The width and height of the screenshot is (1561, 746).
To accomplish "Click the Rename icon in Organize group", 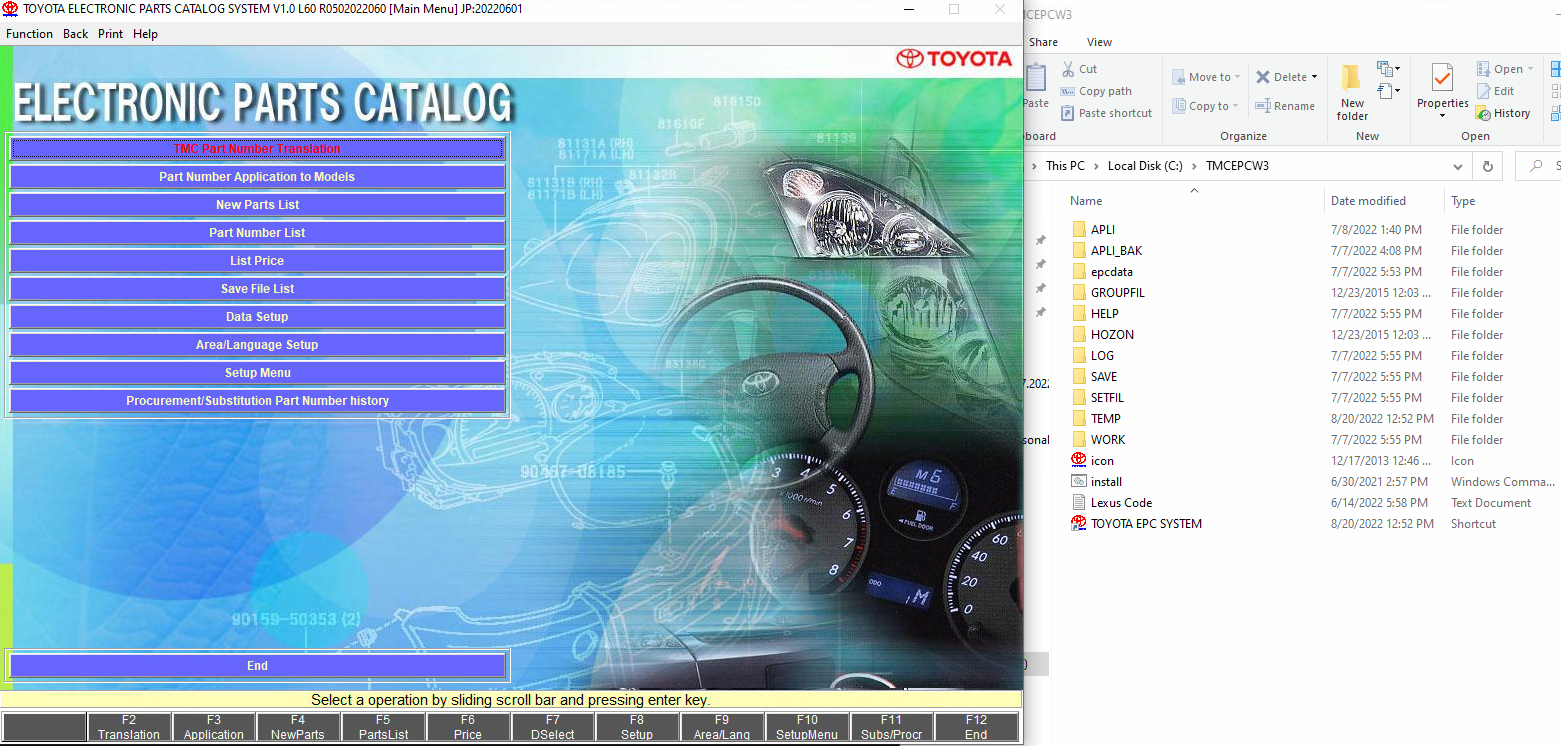I will coord(1263,106).
